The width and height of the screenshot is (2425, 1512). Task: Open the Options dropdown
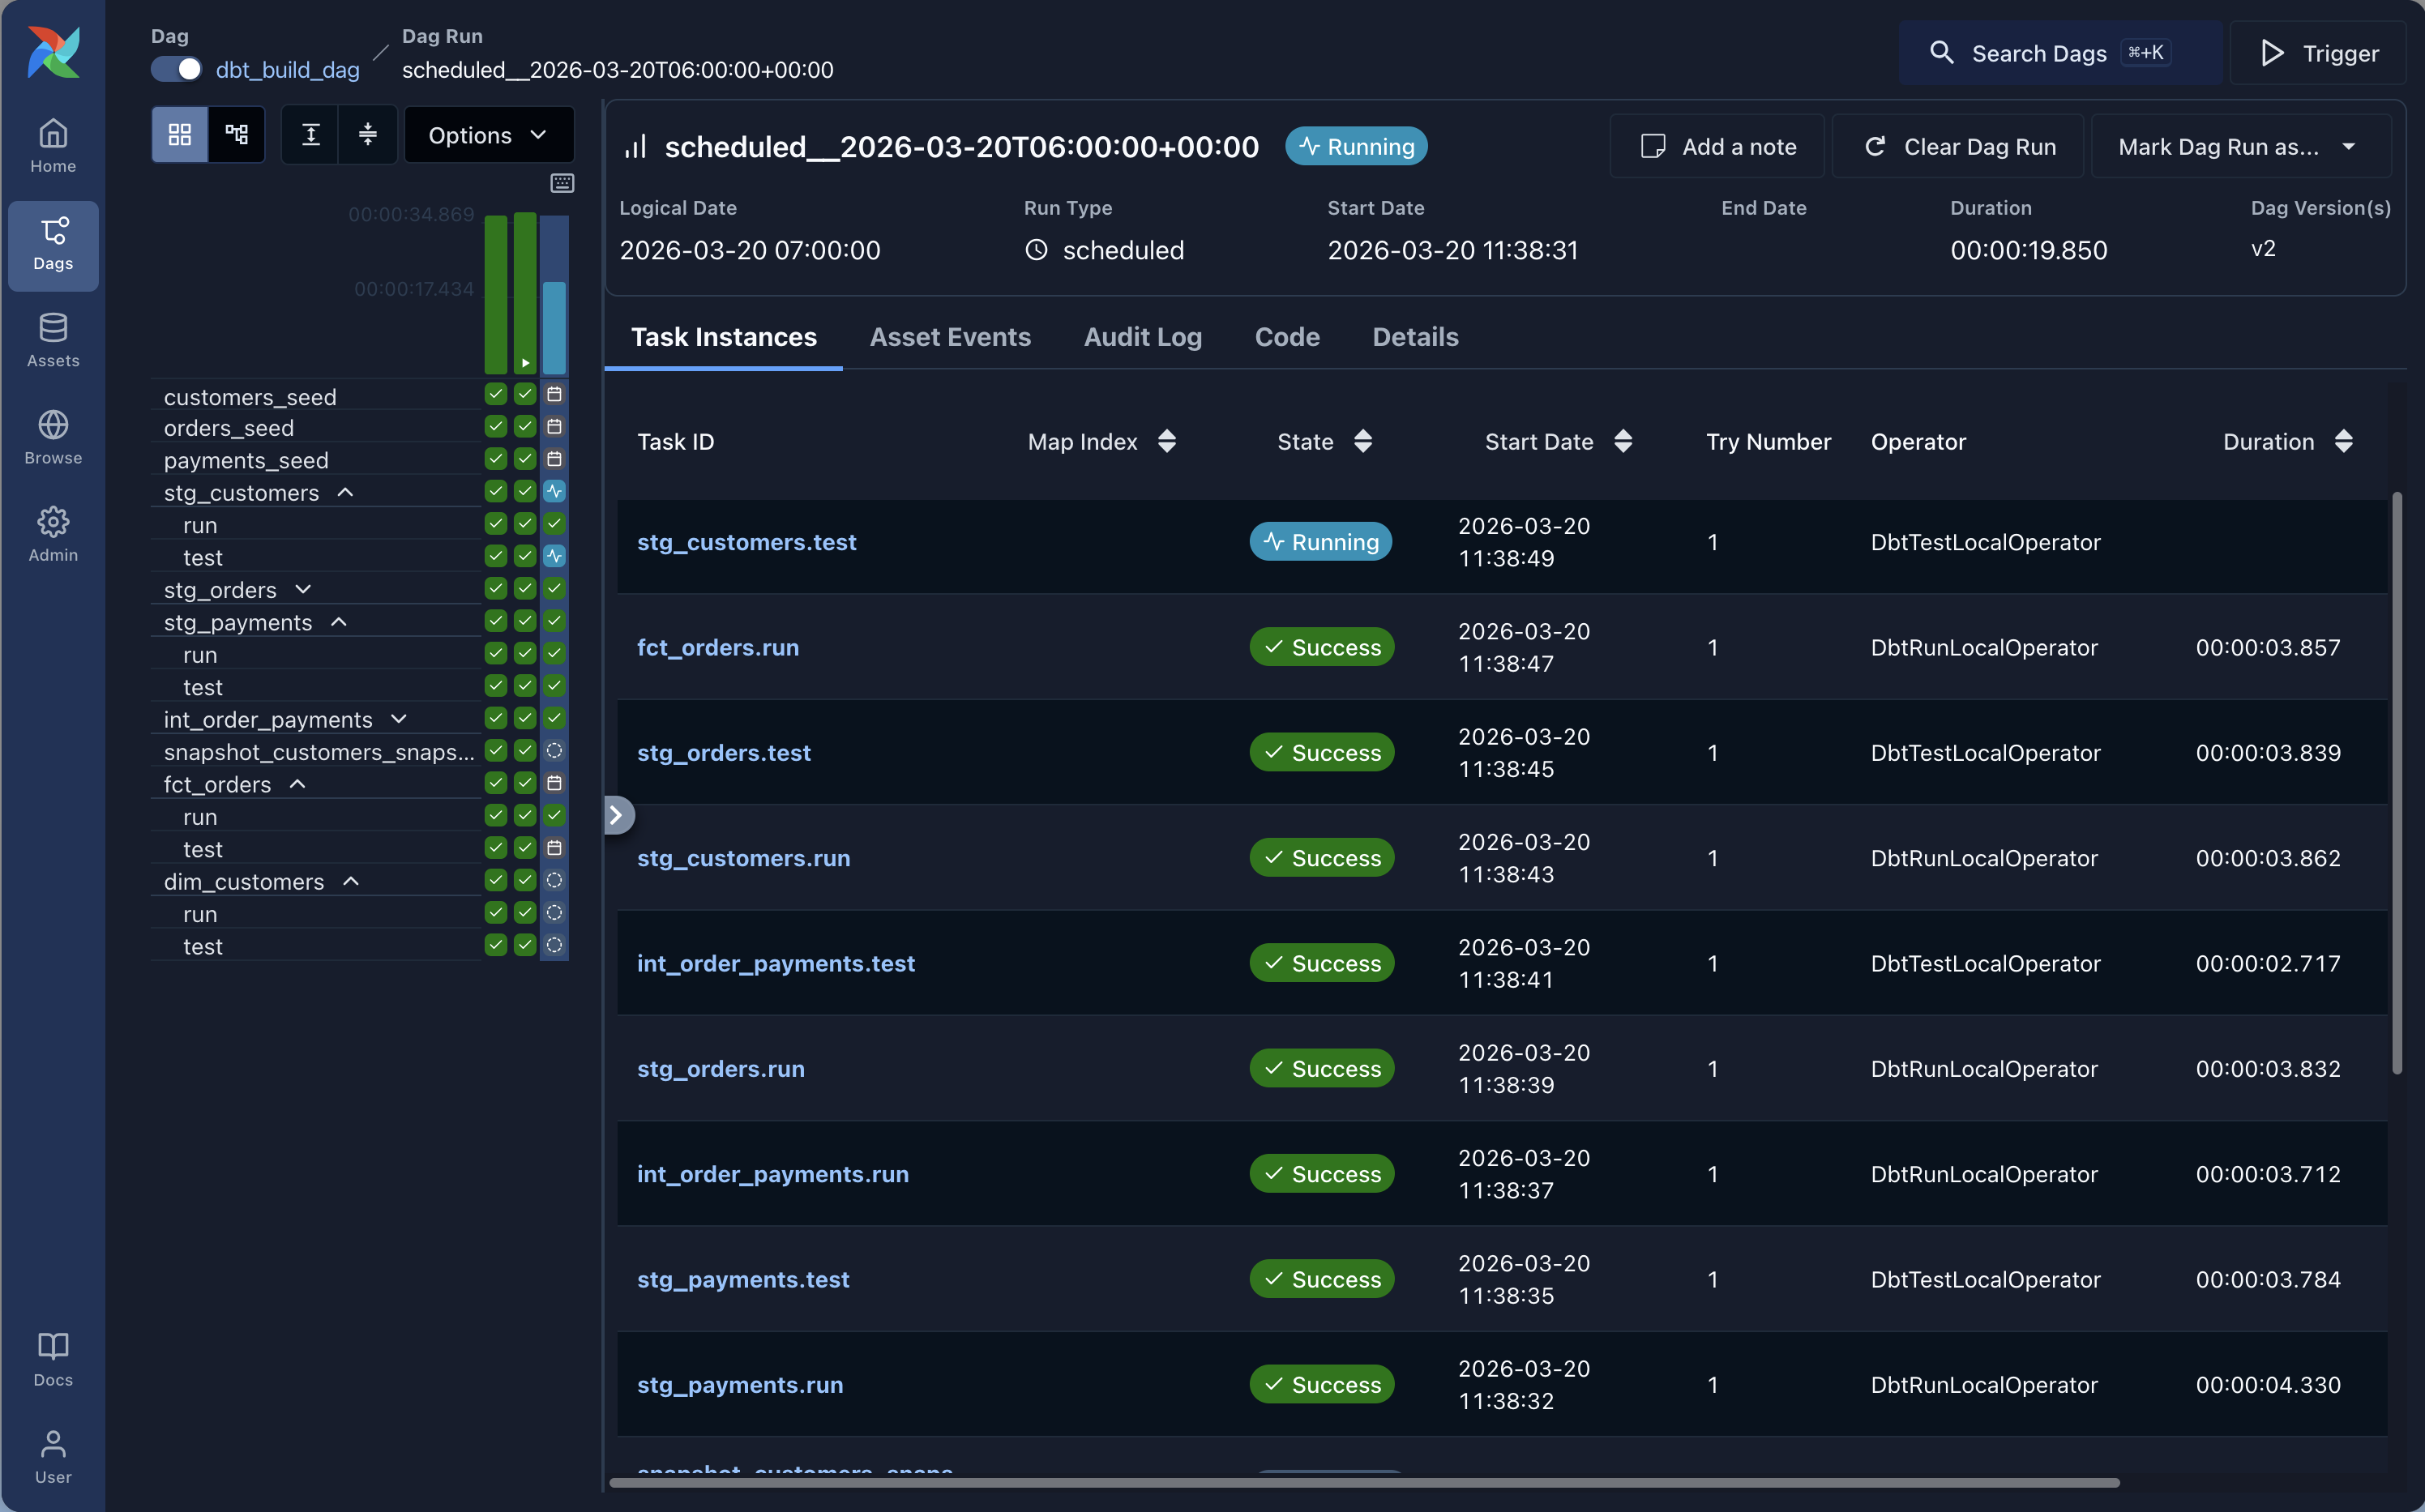(x=489, y=134)
